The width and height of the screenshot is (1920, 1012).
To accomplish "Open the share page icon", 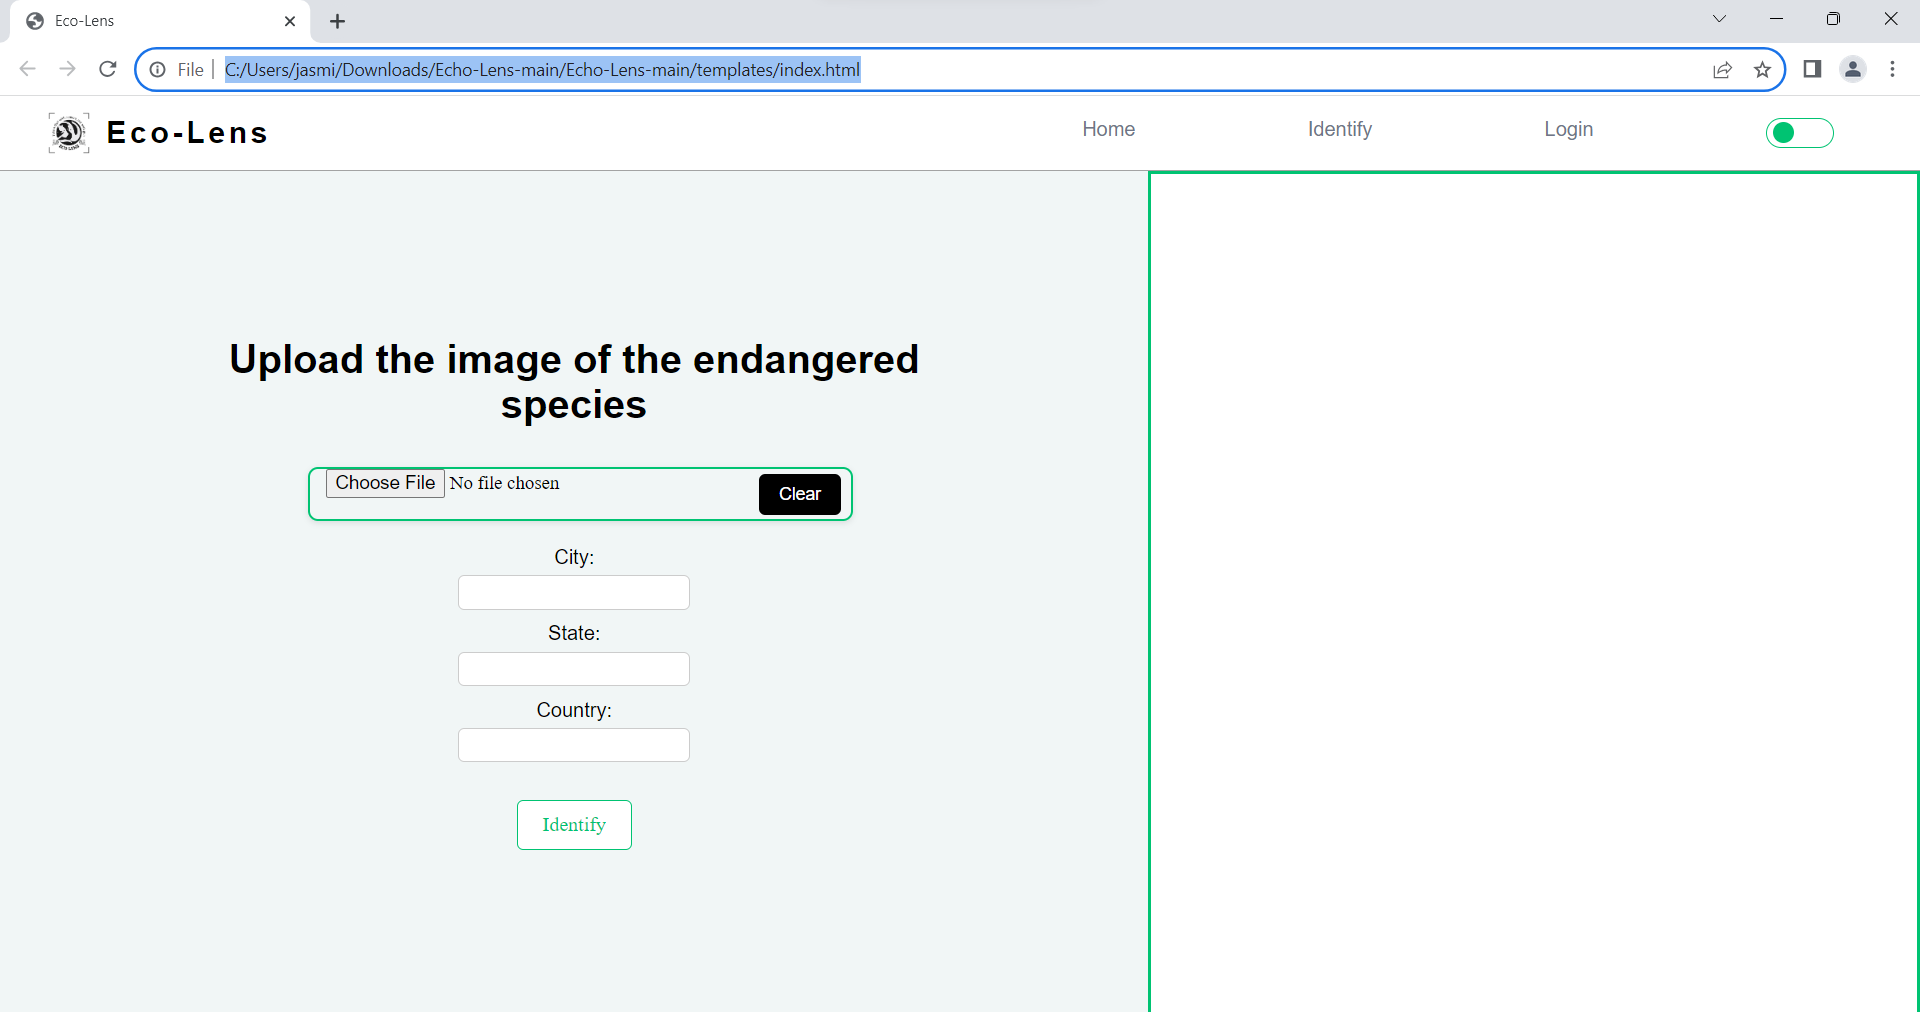I will [x=1722, y=69].
